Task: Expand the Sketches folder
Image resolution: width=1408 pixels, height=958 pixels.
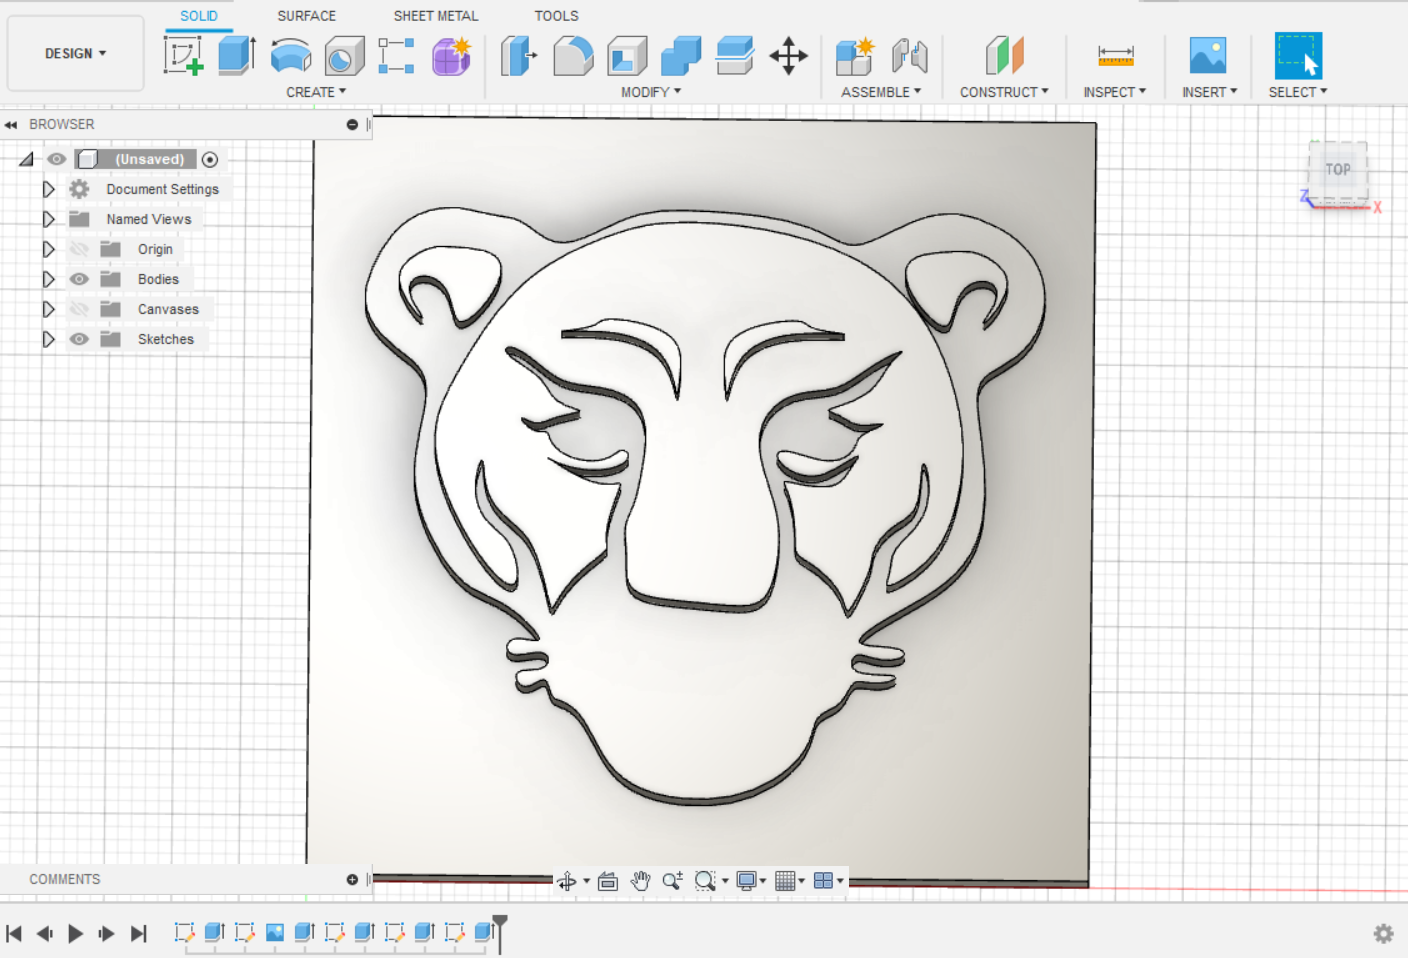Action: tap(48, 339)
